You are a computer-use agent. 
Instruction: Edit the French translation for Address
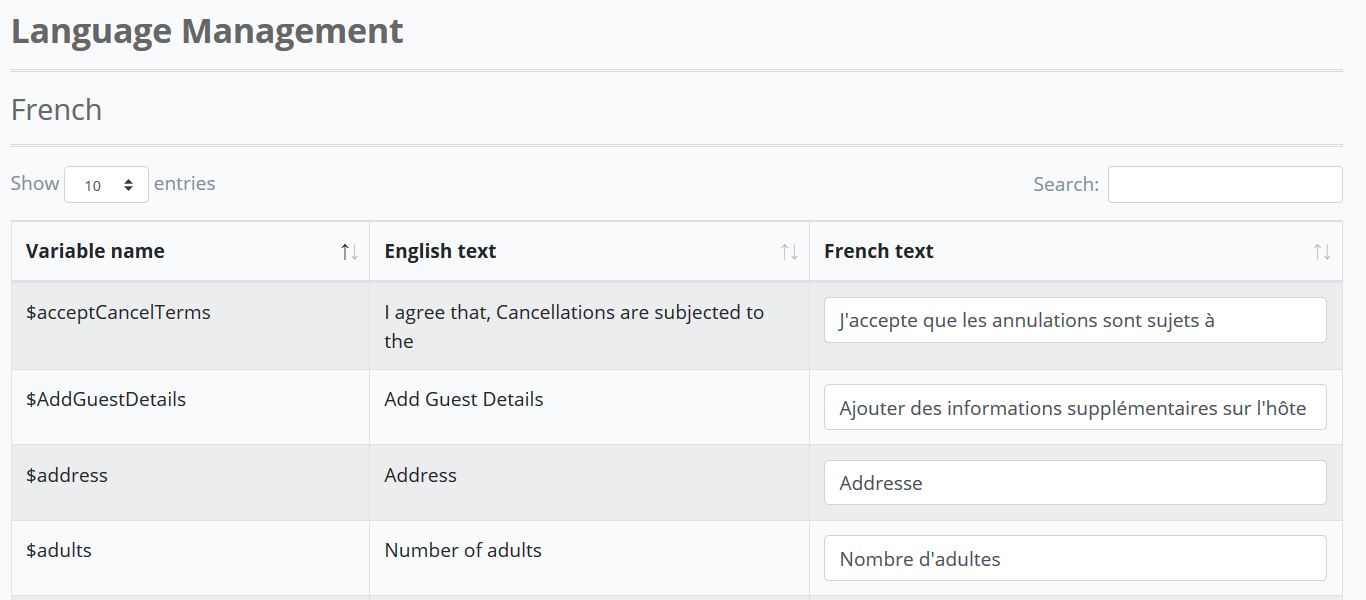1074,483
